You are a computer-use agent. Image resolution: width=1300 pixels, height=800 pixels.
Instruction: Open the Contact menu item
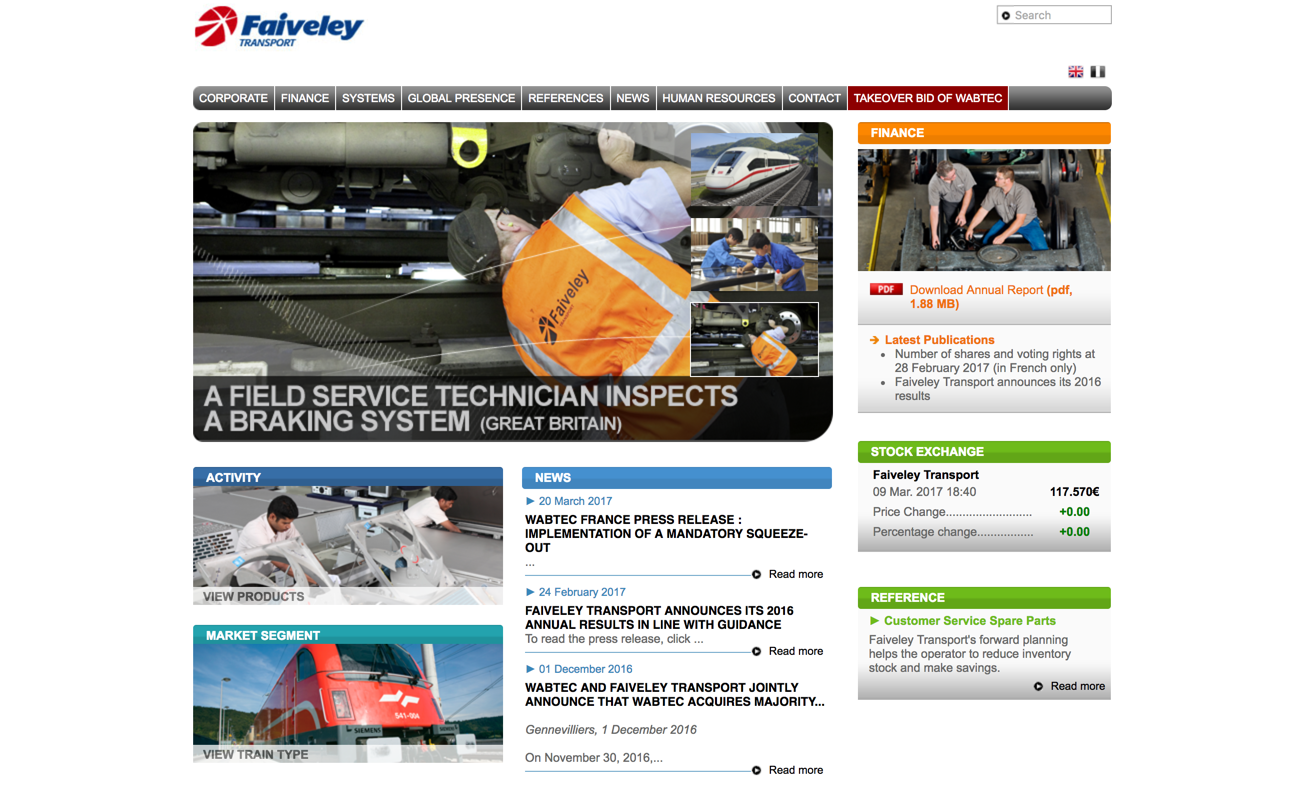click(x=815, y=98)
